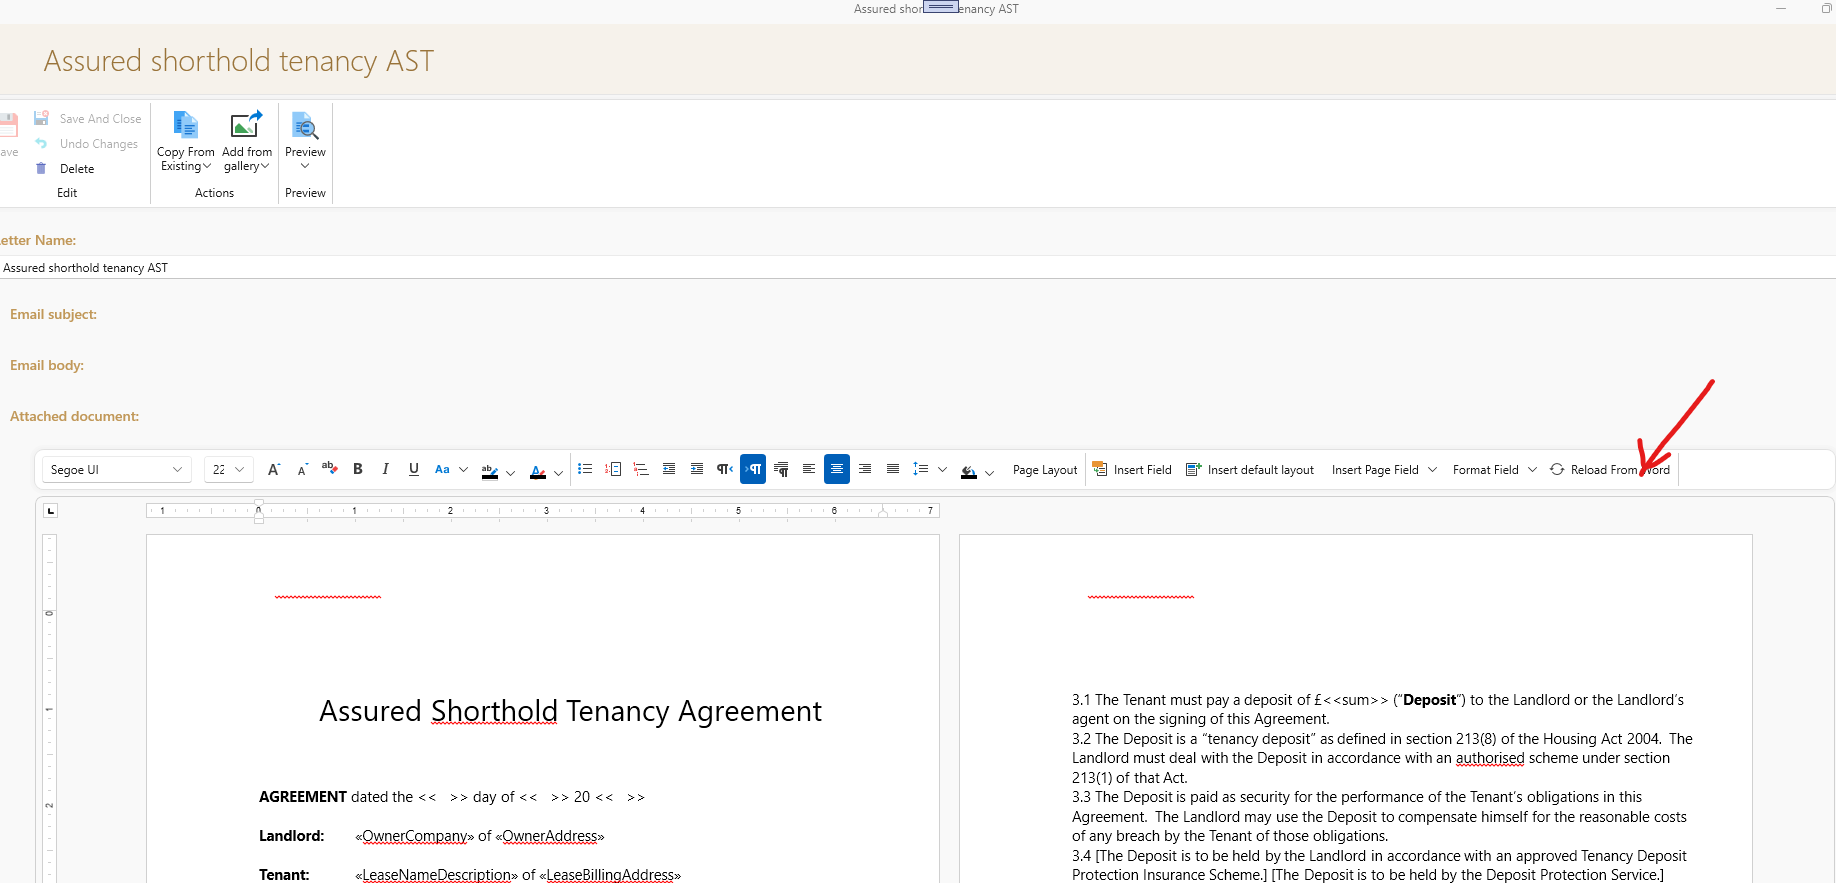This screenshot has width=1836, height=883.
Task: Click the "AGREEMENT" word in the document
Action: pyautogui.click(x=303, y=797)
